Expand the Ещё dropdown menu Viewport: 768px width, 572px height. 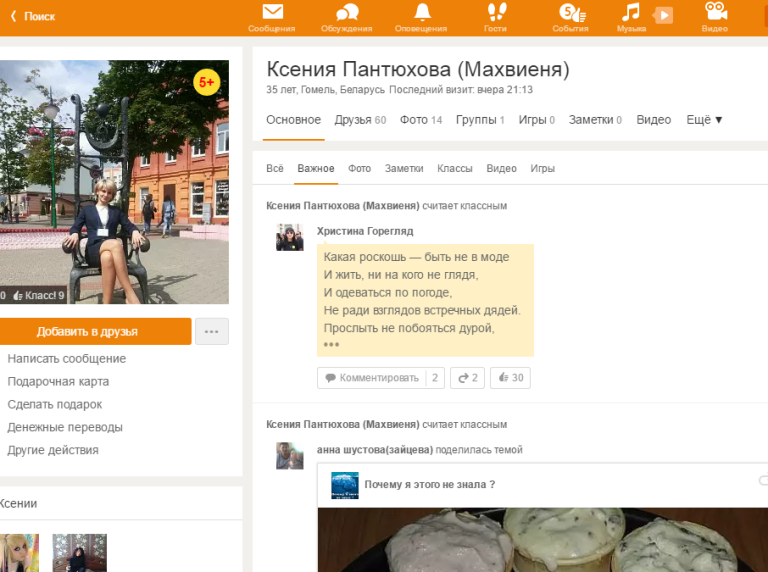(704, 120)
